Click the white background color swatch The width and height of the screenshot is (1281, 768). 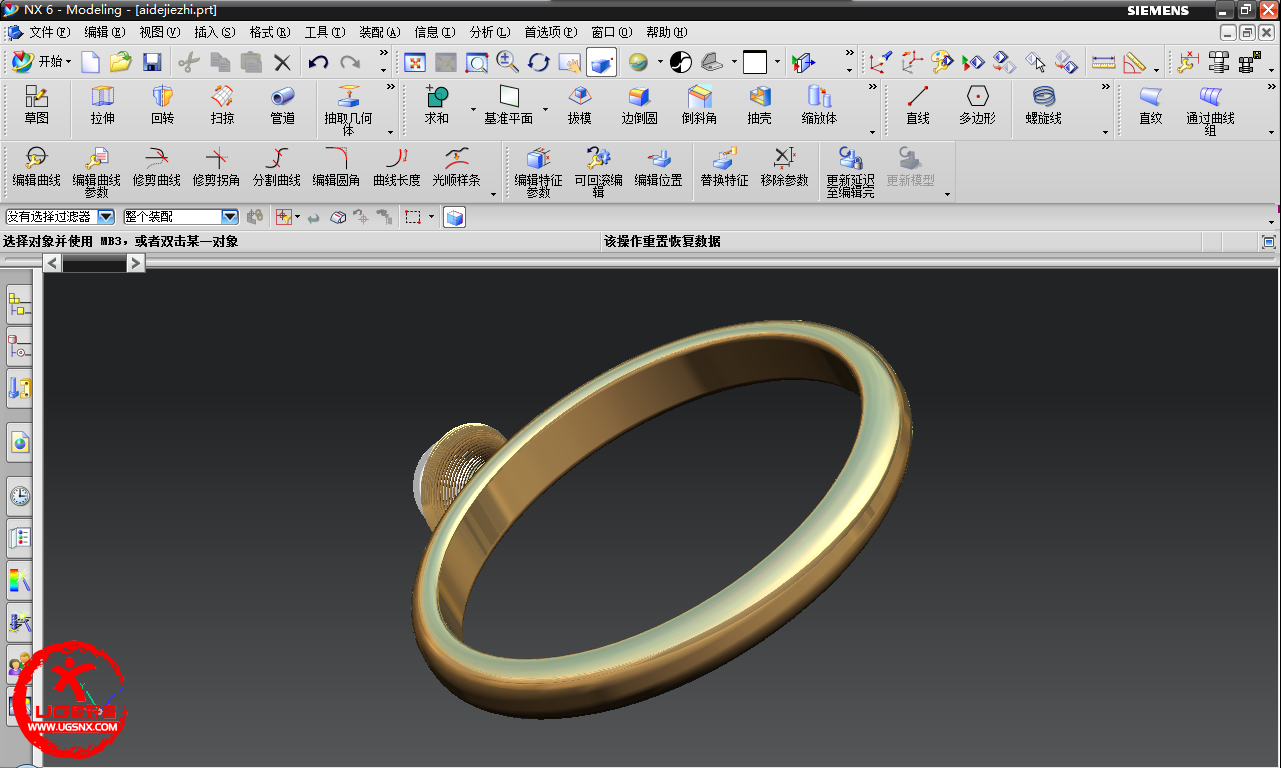[755, 63]
